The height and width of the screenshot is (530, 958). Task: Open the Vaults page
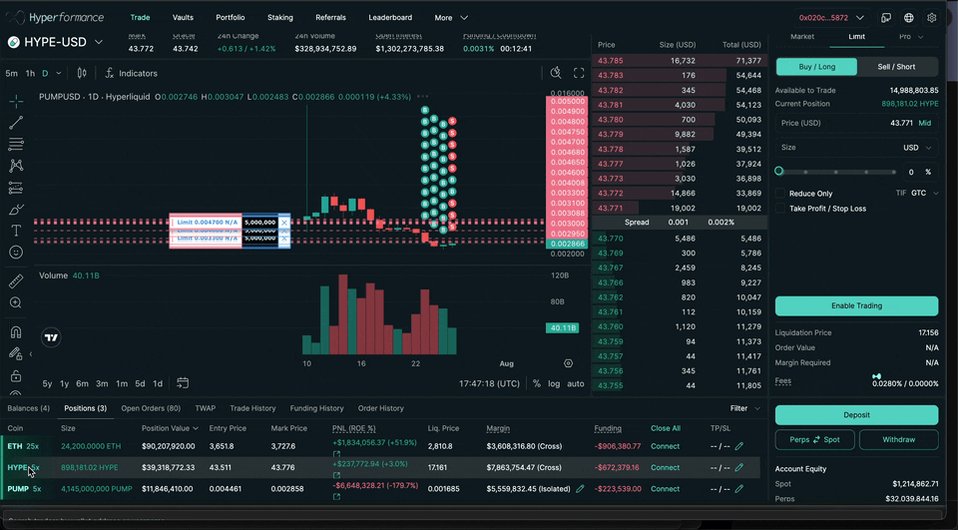tap(183, 18)
